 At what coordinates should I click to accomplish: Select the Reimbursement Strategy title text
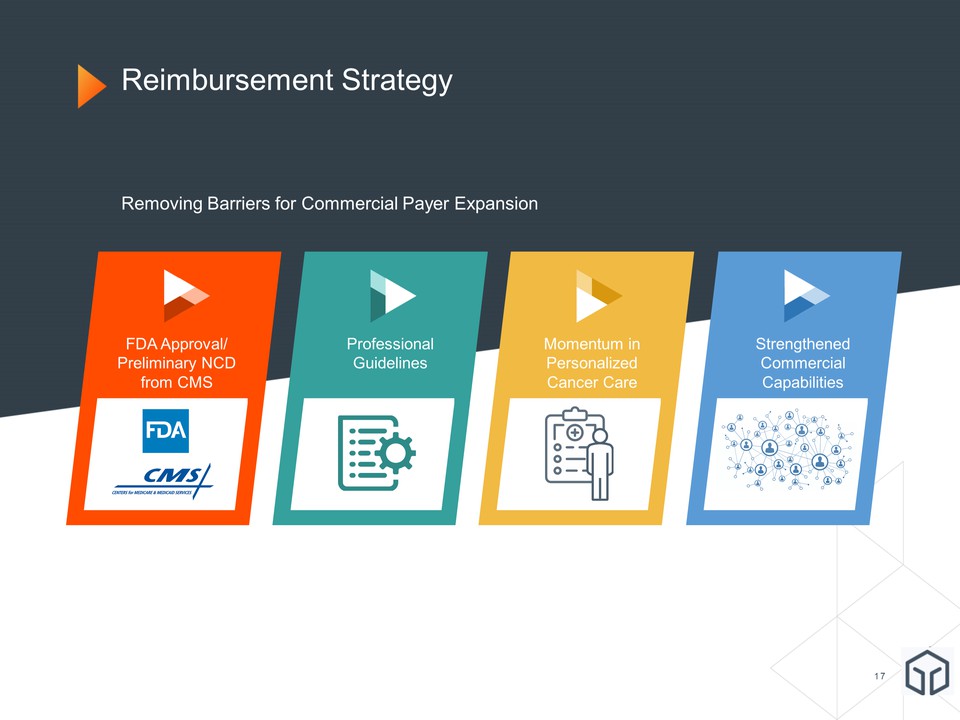(286, 80)
